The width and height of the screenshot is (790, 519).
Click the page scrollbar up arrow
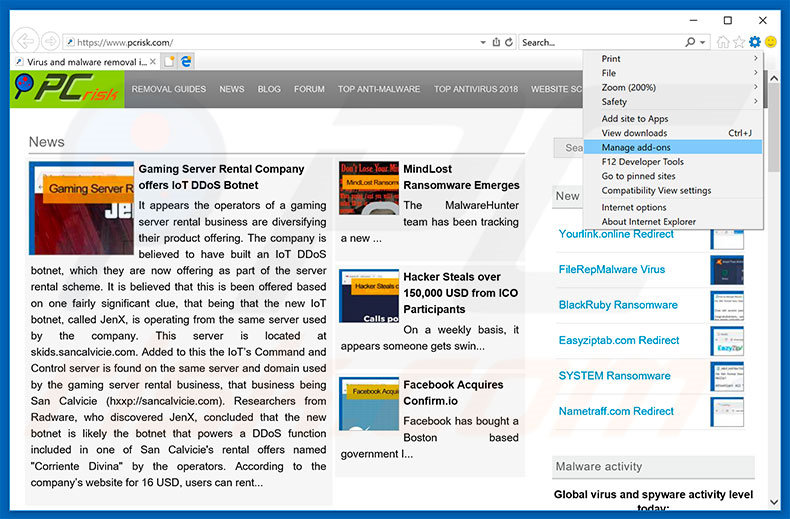774,78
